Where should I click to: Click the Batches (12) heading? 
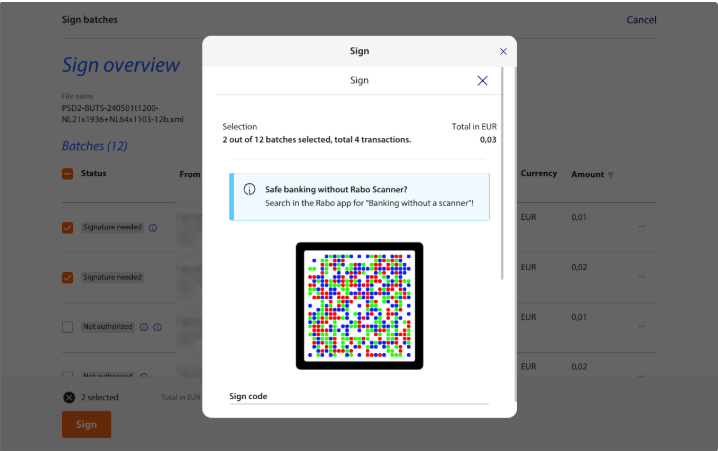click(95, 146)
